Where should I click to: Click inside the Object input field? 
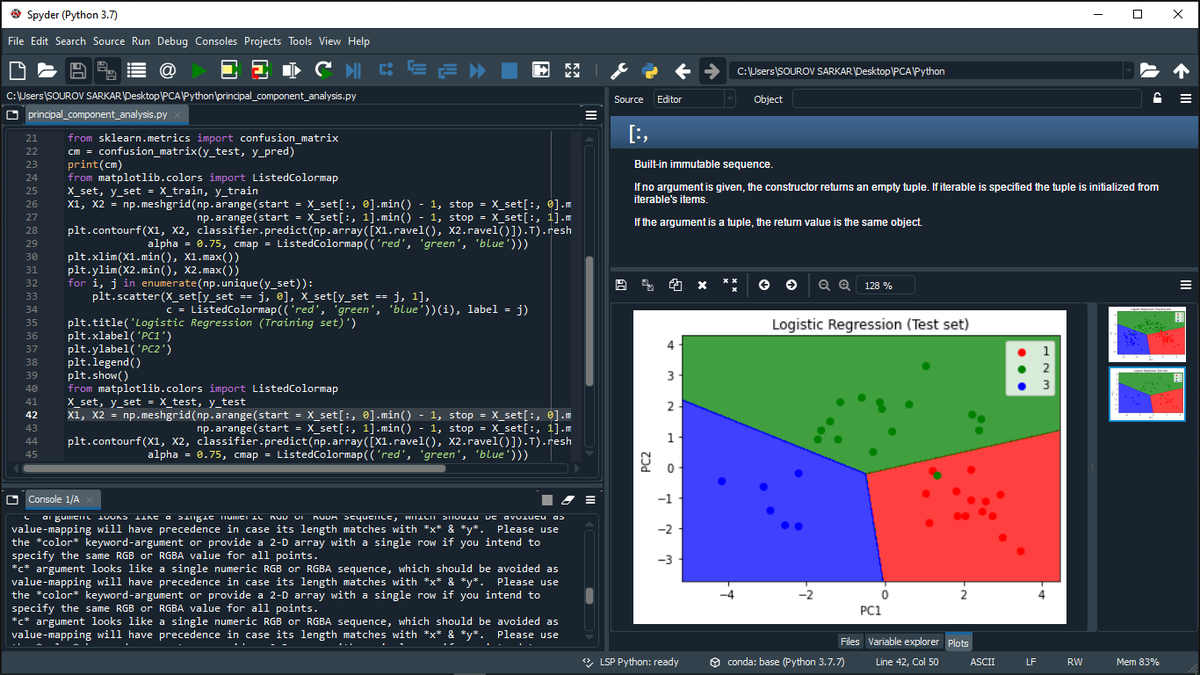pyautogui.click(x=967, y=99)
